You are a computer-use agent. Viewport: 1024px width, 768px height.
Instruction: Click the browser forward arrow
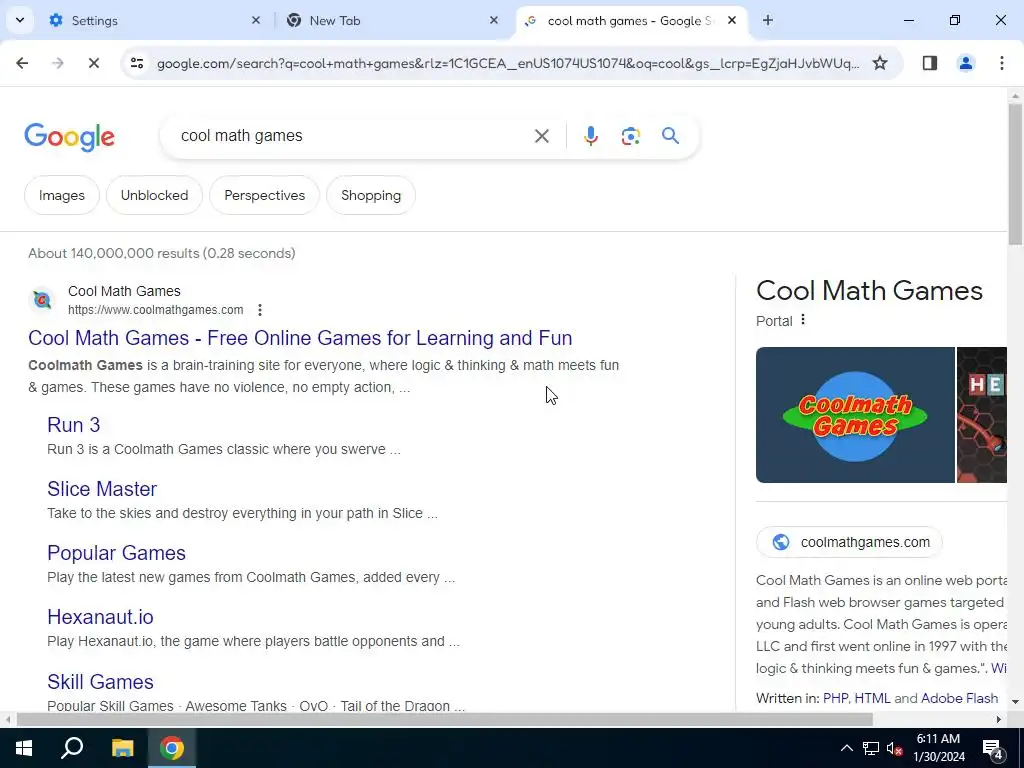[x=57, y=63]
